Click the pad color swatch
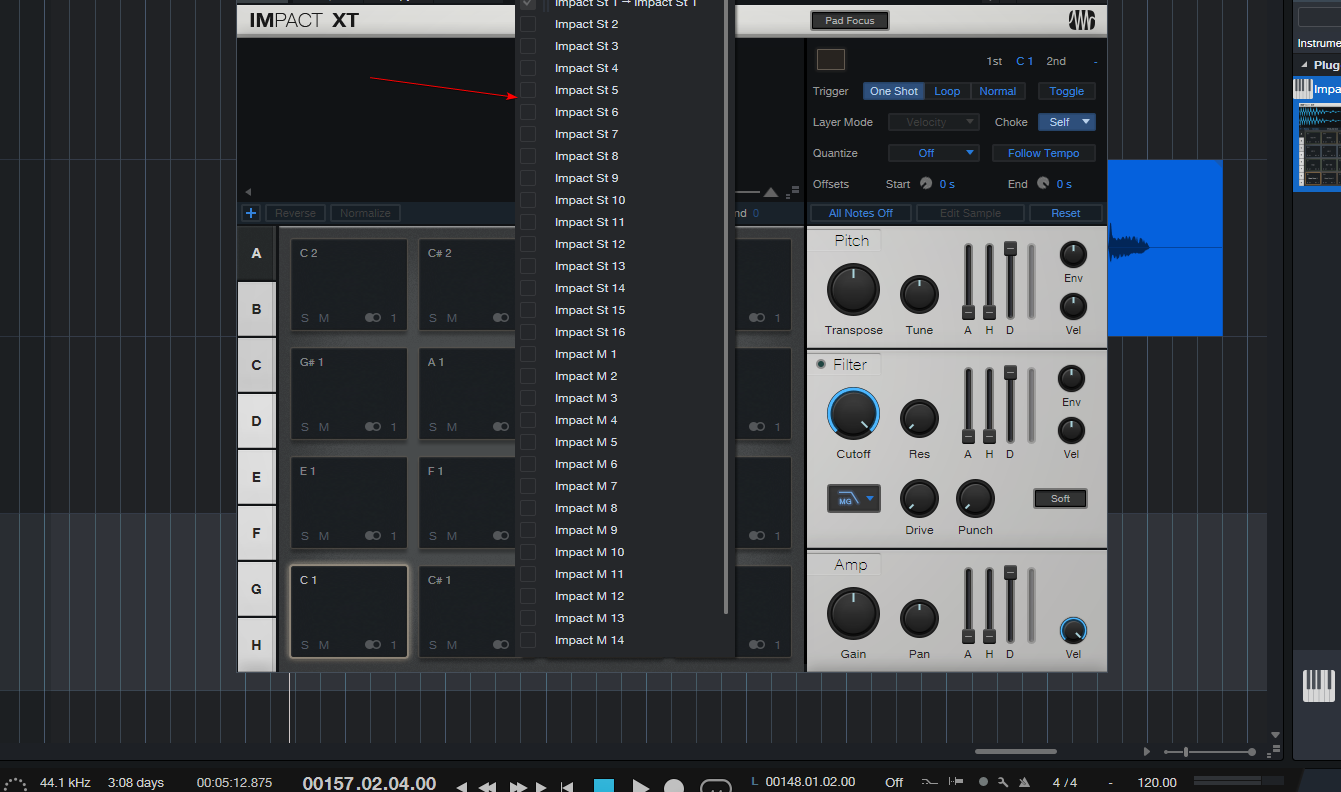1341x792 pixels. click(x=831, y=60)
